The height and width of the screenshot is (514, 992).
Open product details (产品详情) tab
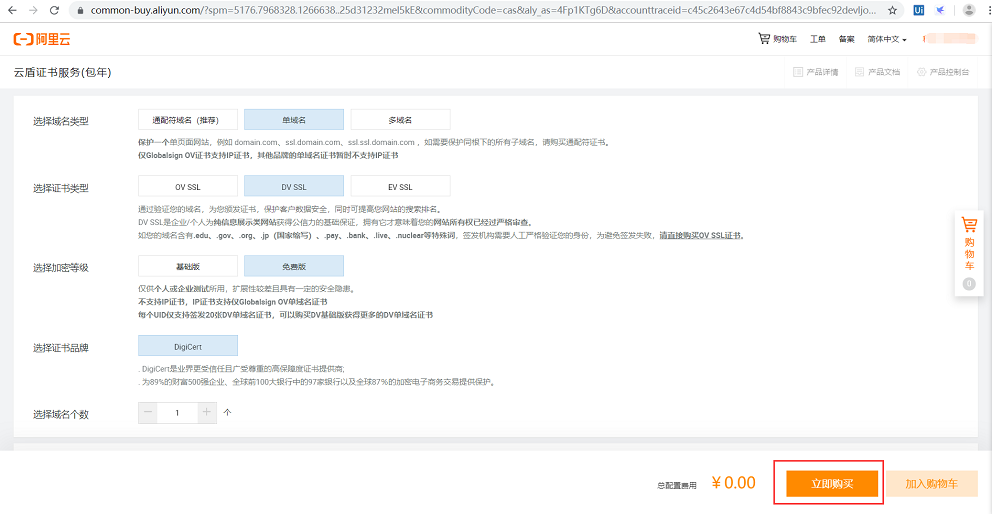[x=816, y=72]
